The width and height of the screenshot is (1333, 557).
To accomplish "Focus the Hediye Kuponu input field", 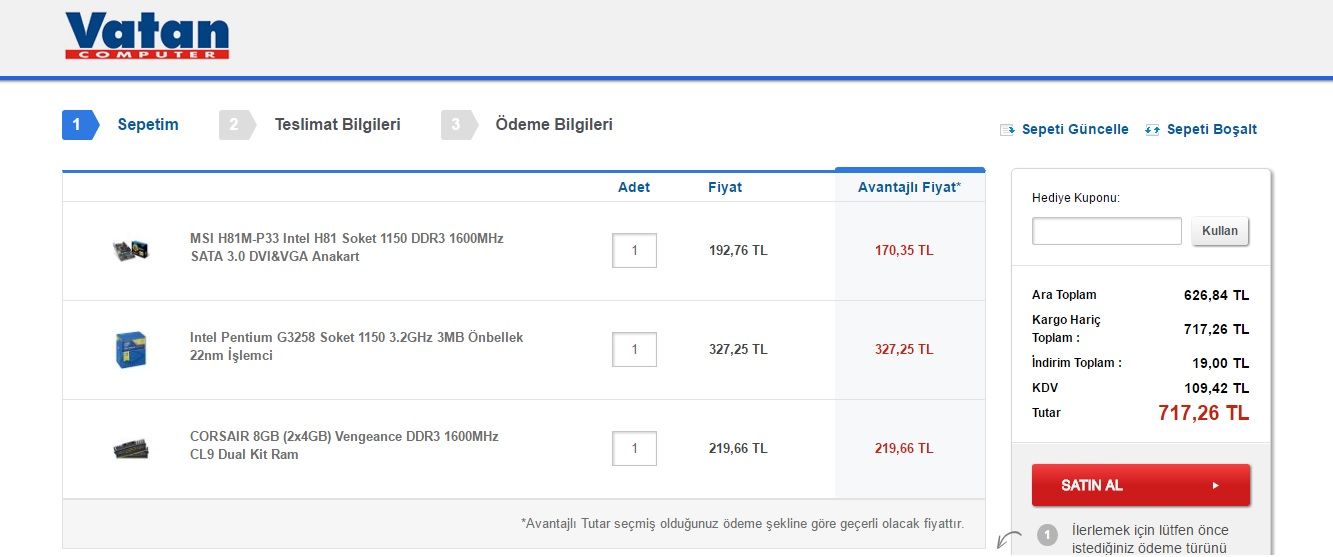I will pyautogui.click(x=1106, y=231).
